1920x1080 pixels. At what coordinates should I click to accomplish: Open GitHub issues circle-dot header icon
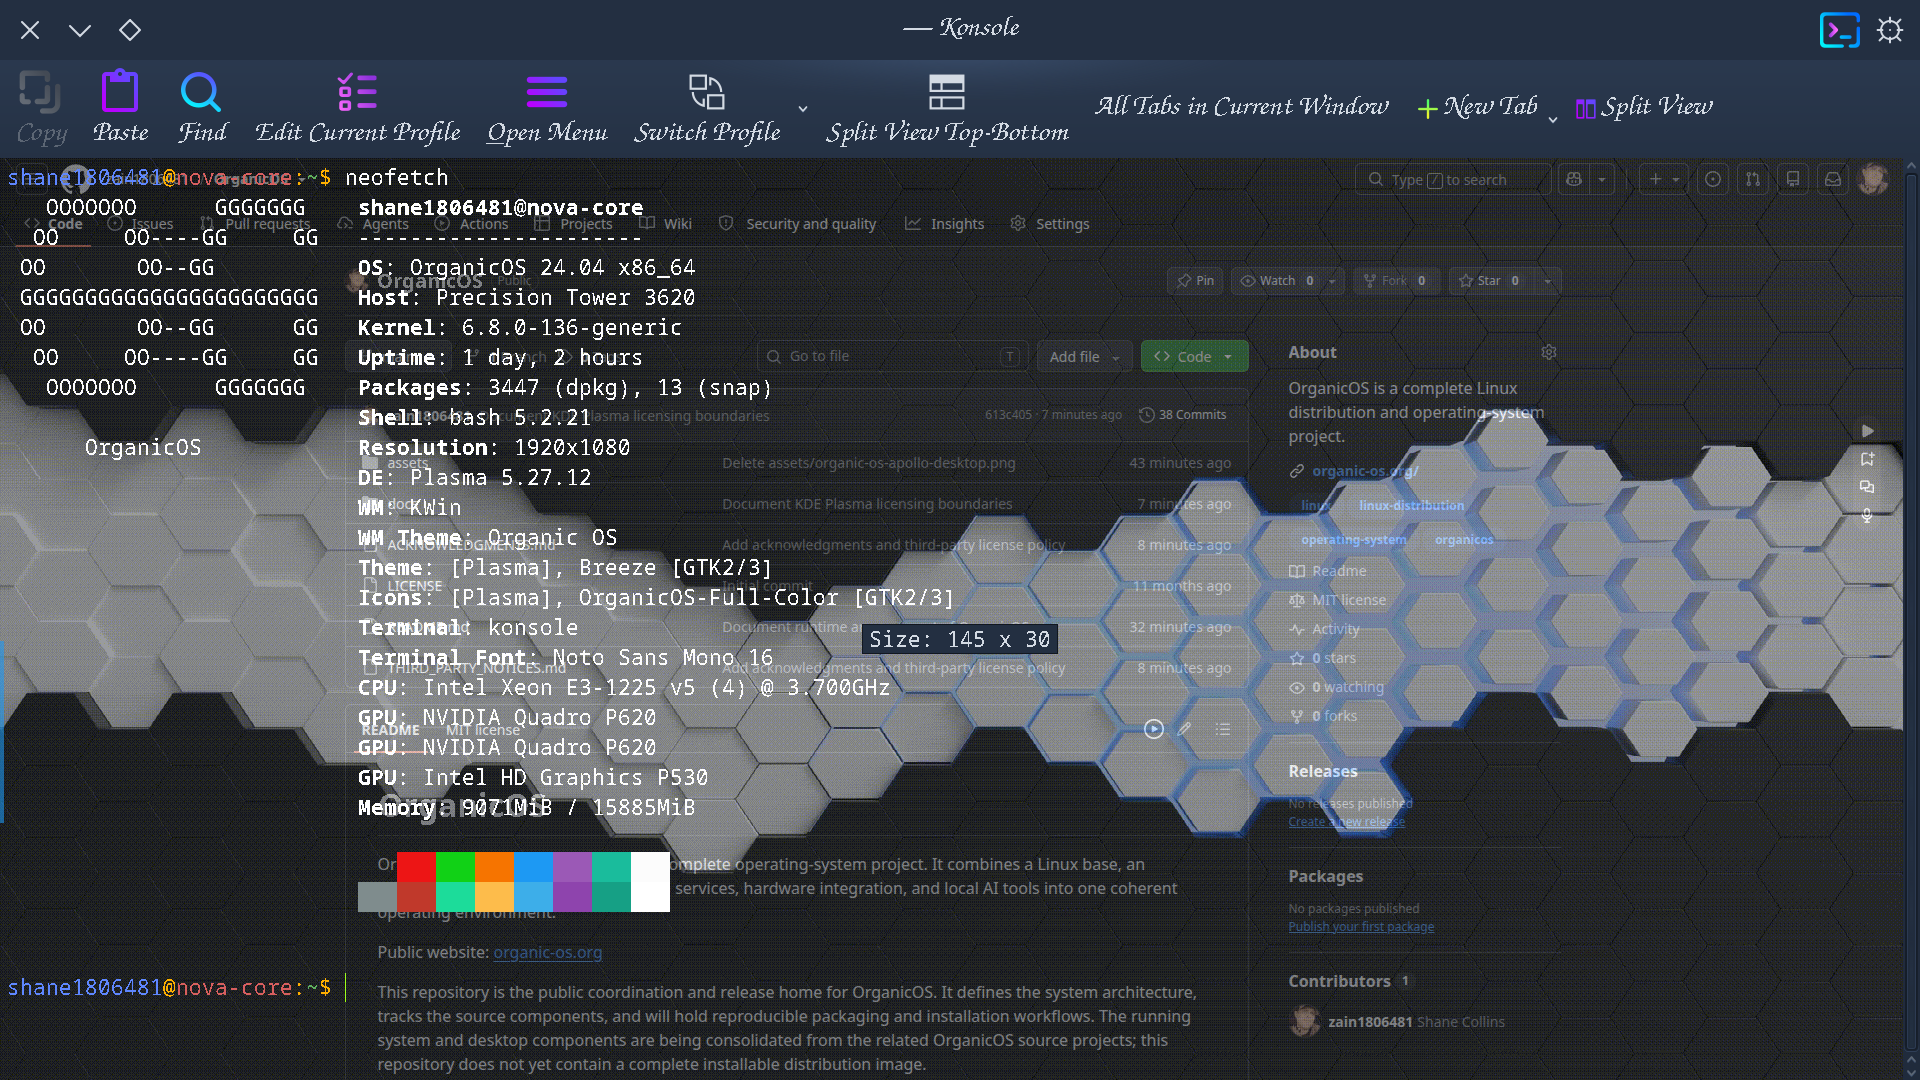[x=1713, y=179]
